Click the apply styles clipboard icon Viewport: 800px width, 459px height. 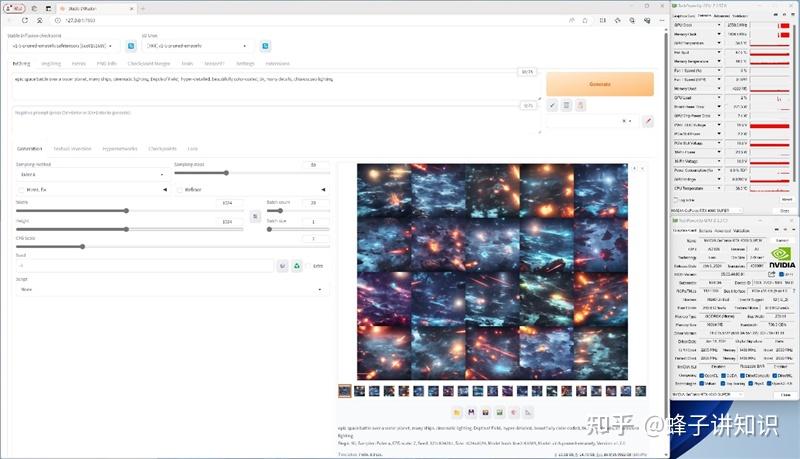coord(580,106)
